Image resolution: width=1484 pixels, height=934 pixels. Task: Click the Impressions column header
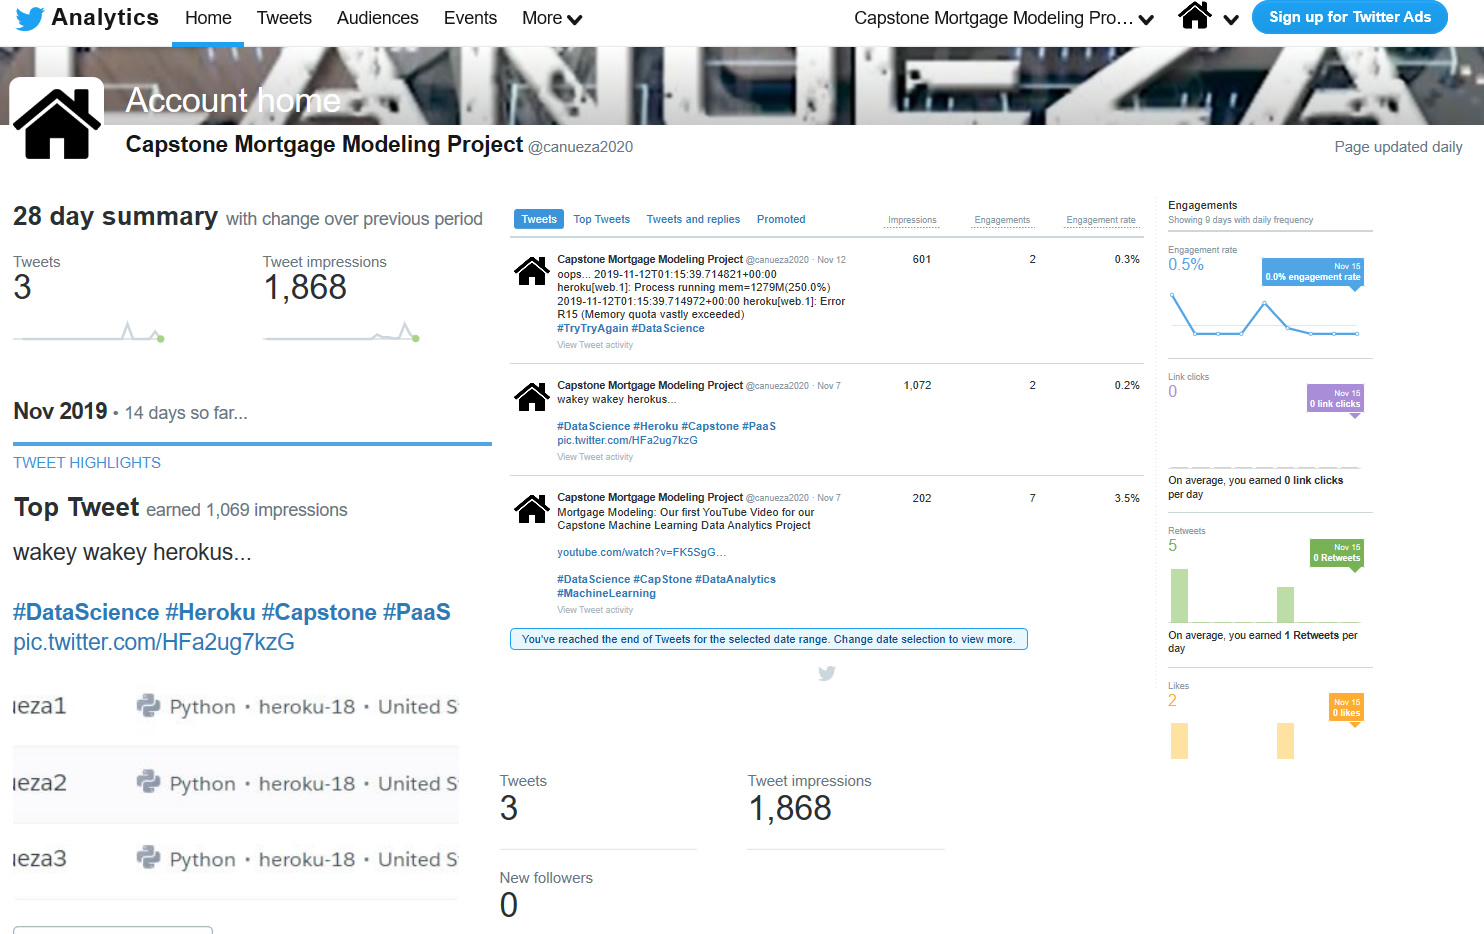(912, 220)
